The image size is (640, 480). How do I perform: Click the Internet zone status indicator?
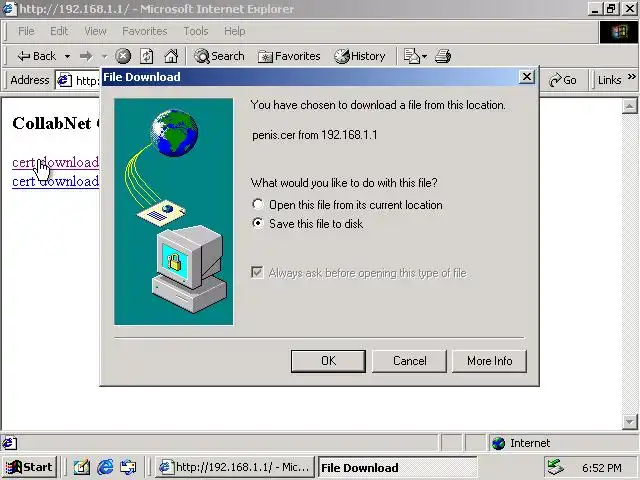pos(562,443)
